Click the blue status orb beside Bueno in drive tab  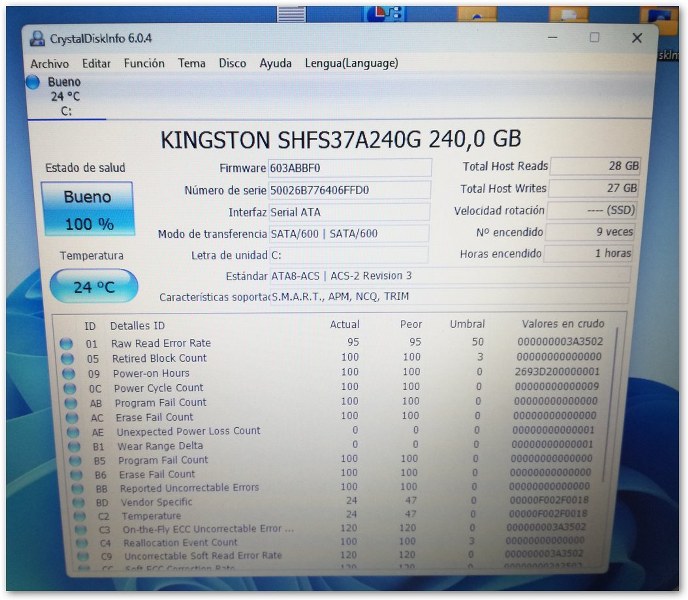click(33, 82)
